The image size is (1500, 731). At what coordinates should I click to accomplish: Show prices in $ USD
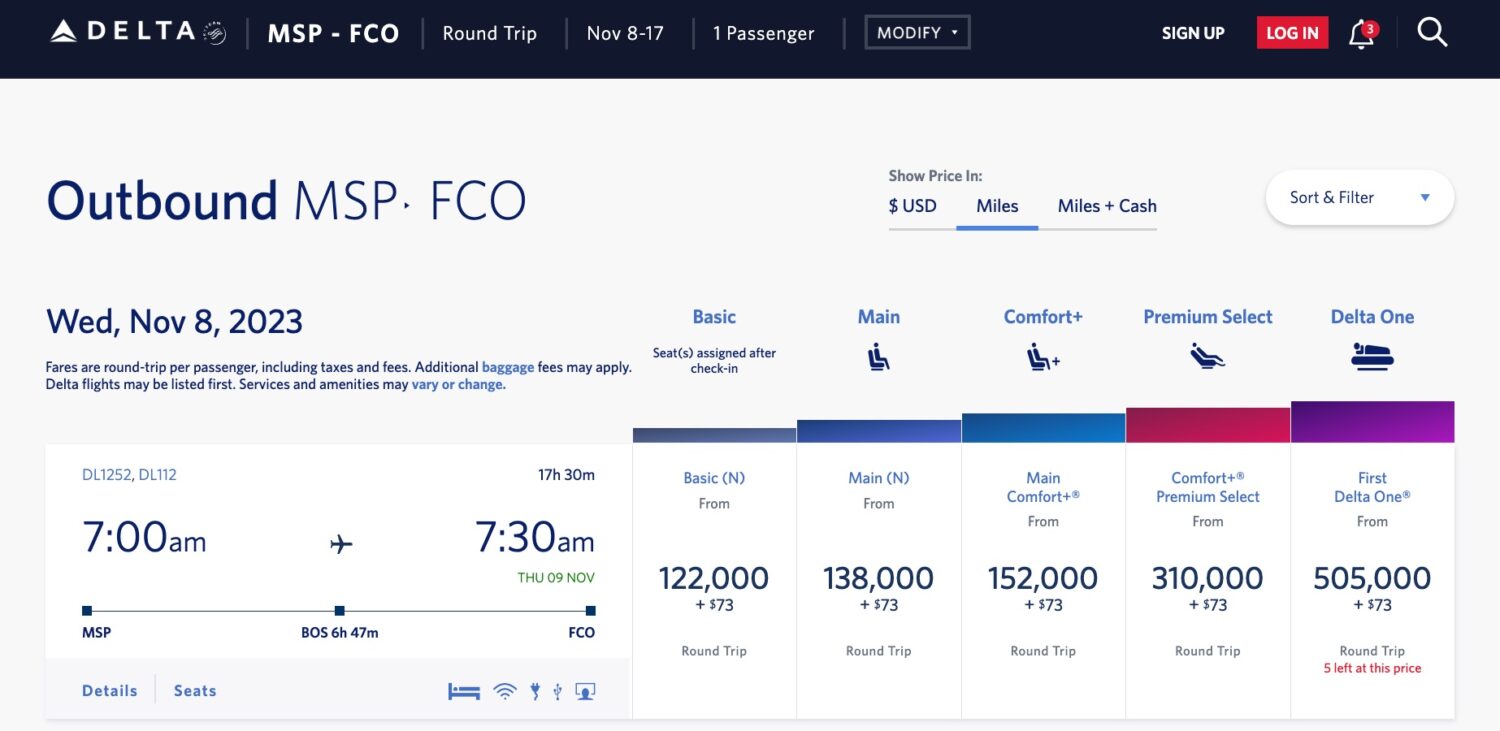point(912,206)
